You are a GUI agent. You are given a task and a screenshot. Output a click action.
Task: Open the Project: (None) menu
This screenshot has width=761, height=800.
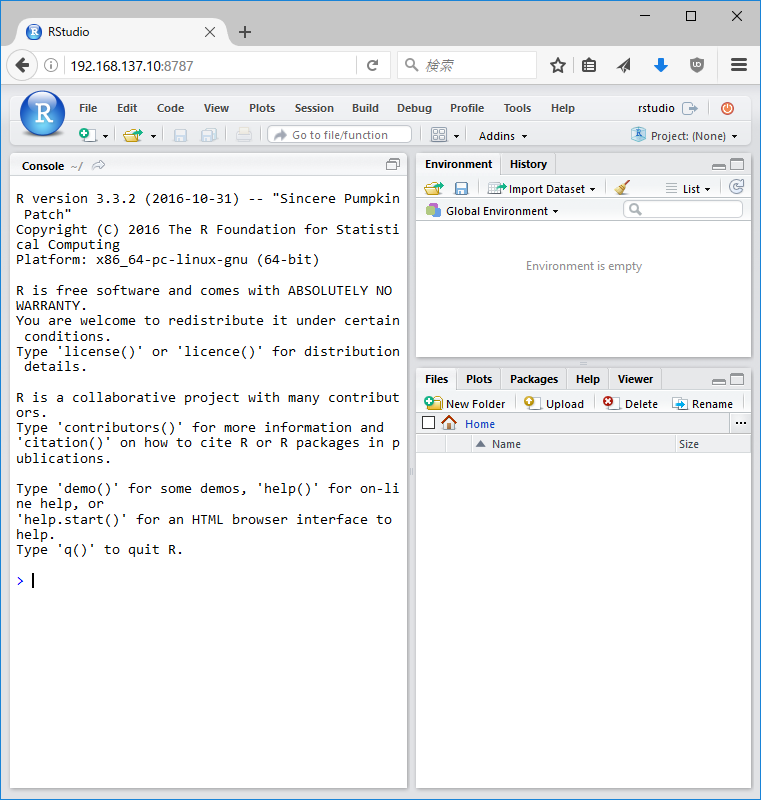pos(685,136)
